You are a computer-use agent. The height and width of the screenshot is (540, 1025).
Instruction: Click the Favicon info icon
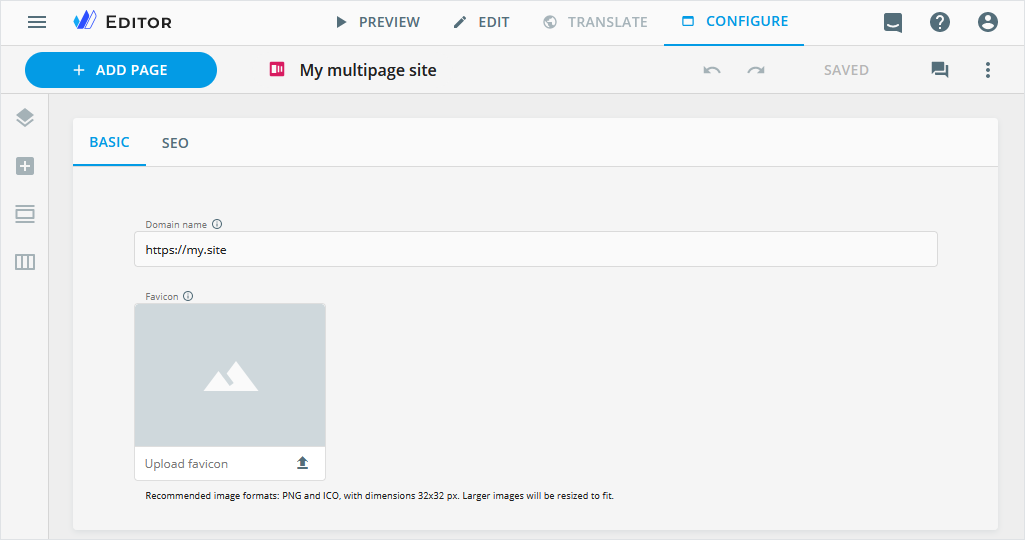click(x=188, y=296)
